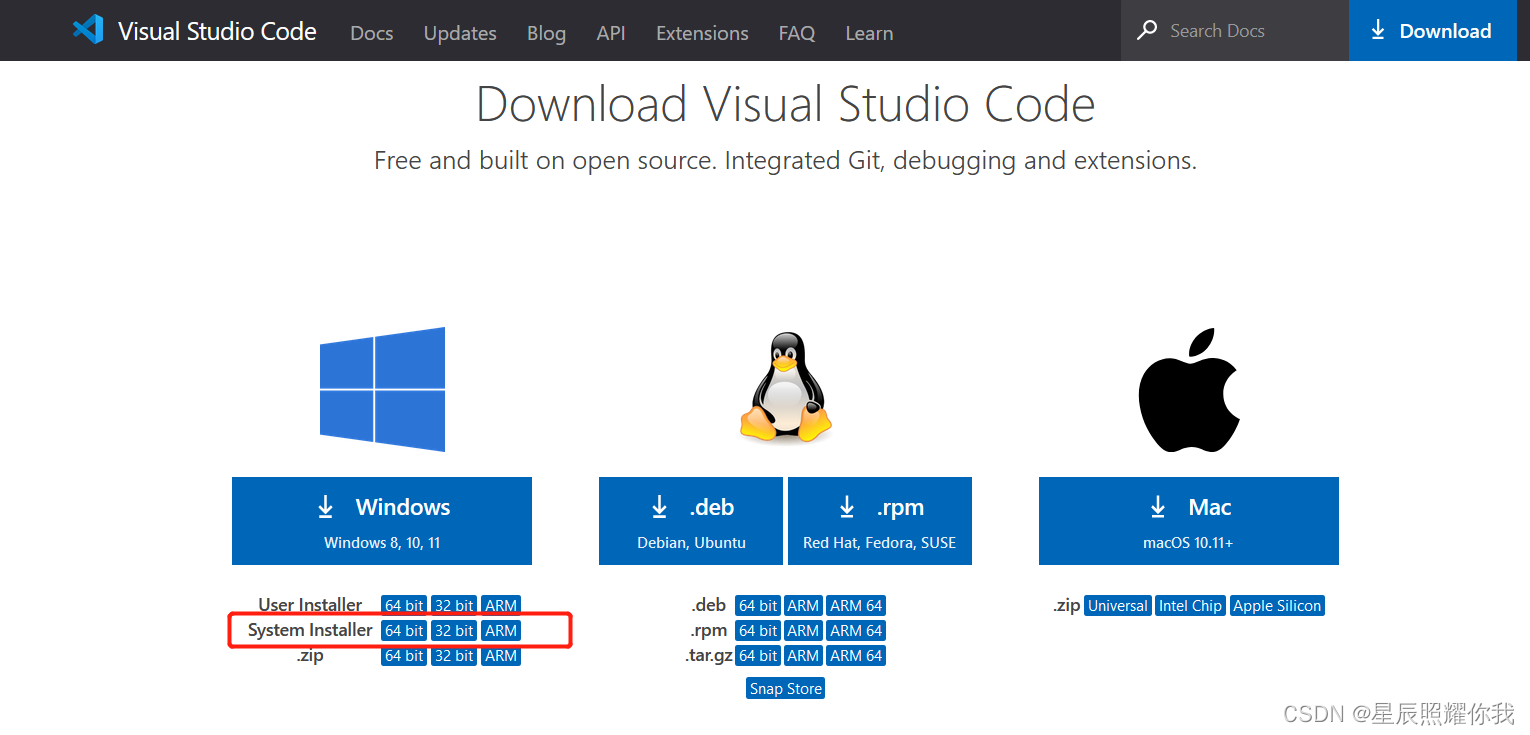
Task: Click the Apple logo image
Action: click(1189, 390)
